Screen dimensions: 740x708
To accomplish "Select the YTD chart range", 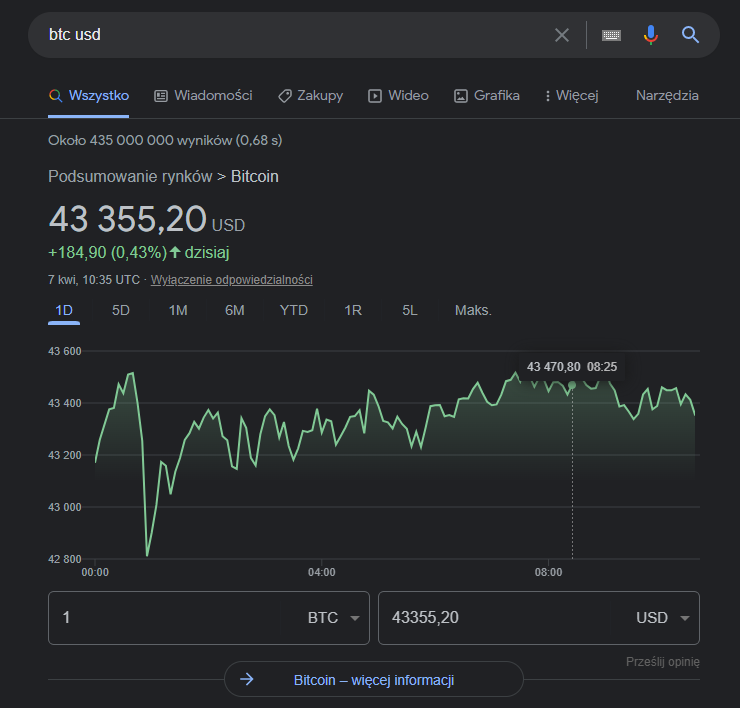I will coord(294,311).
